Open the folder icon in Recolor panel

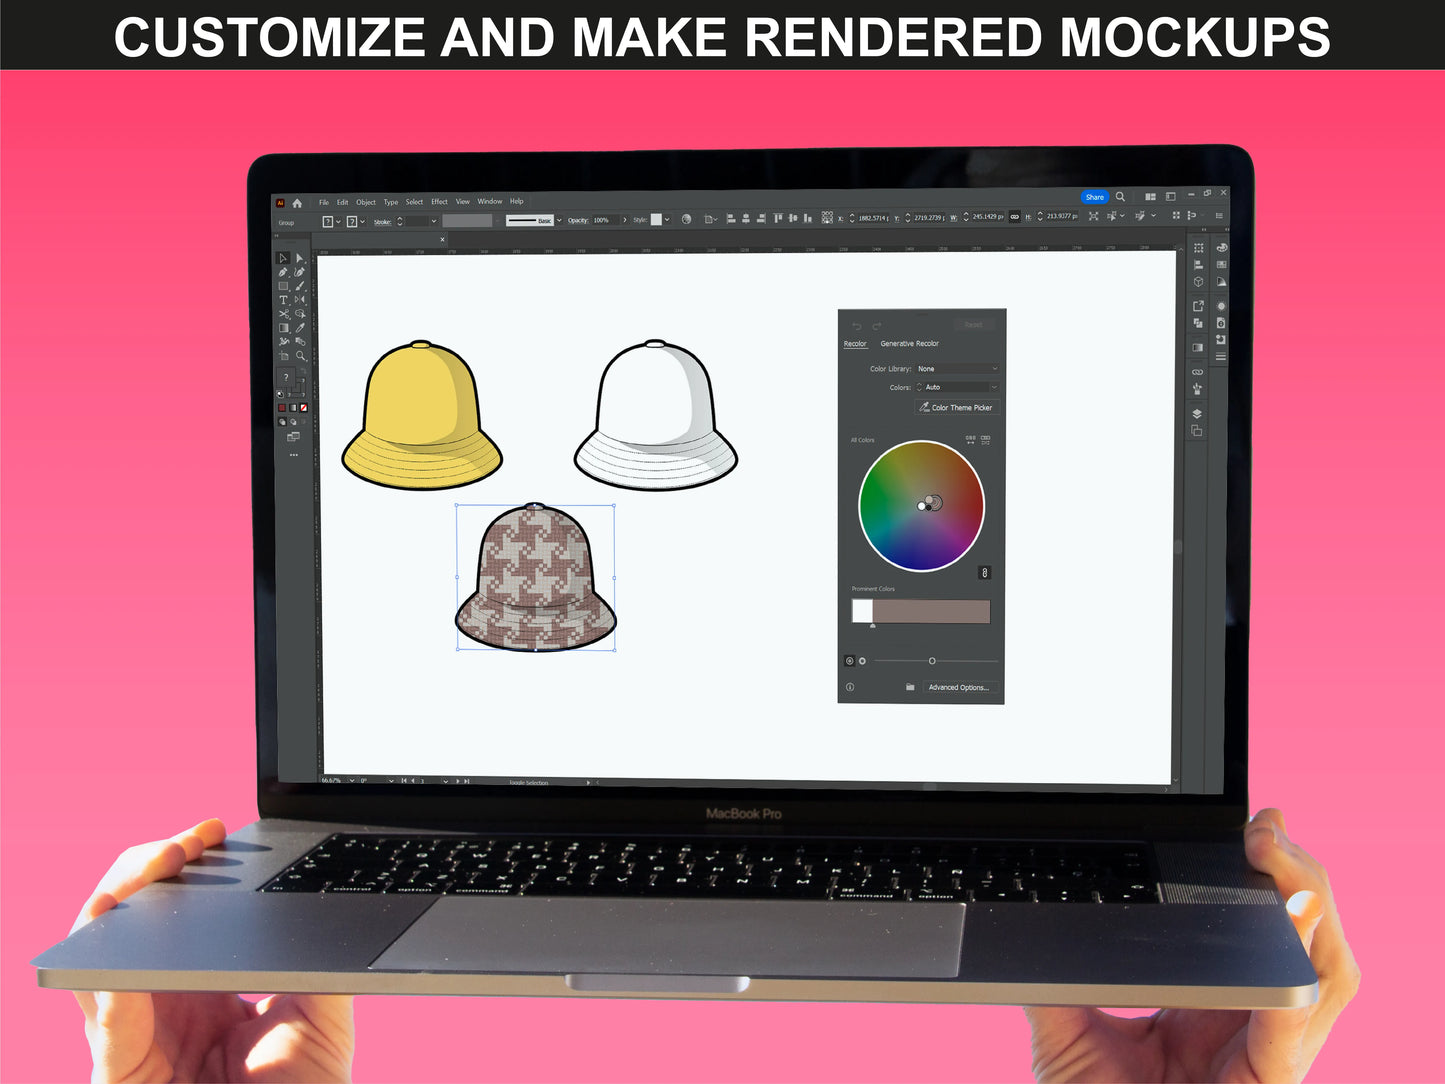pos(910,687)
